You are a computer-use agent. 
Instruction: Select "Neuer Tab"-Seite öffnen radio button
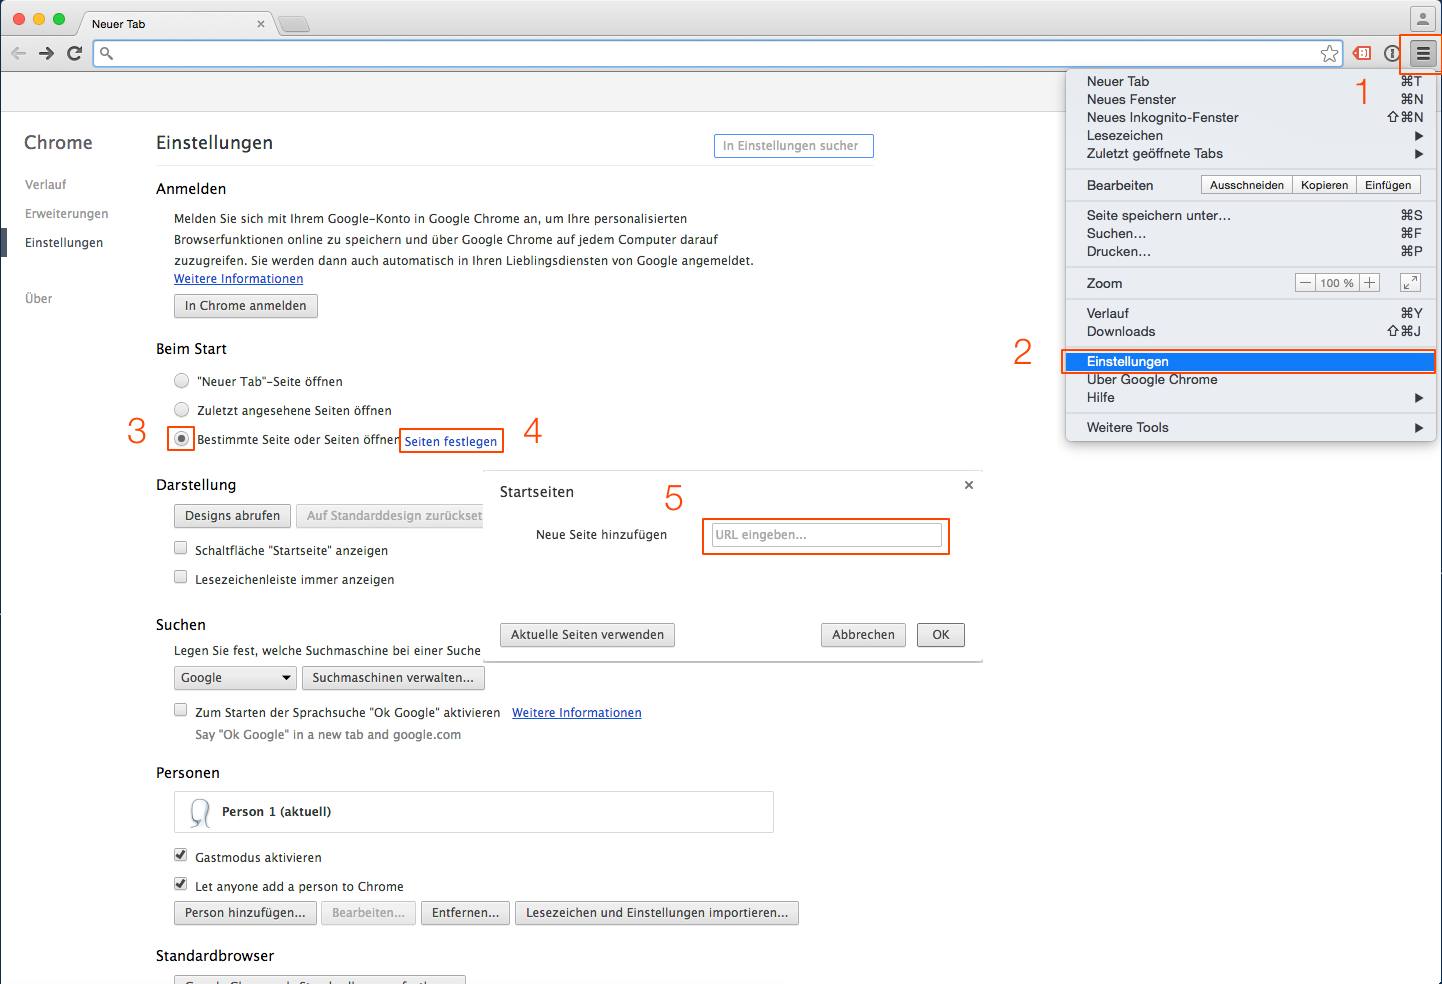click(181, 381)
